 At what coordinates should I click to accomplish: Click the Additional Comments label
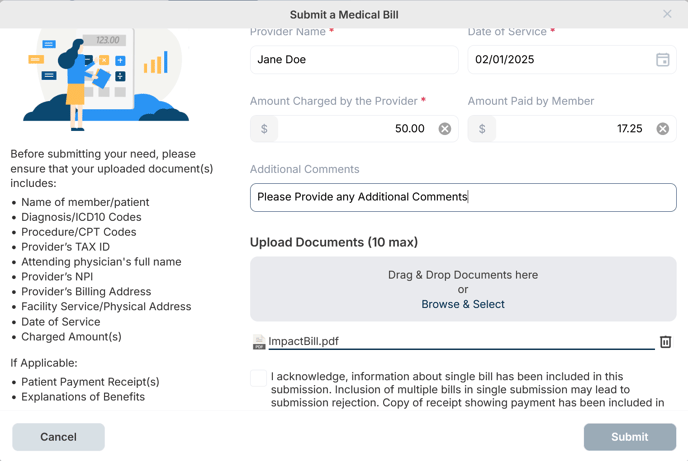click(x=305, y=169)
